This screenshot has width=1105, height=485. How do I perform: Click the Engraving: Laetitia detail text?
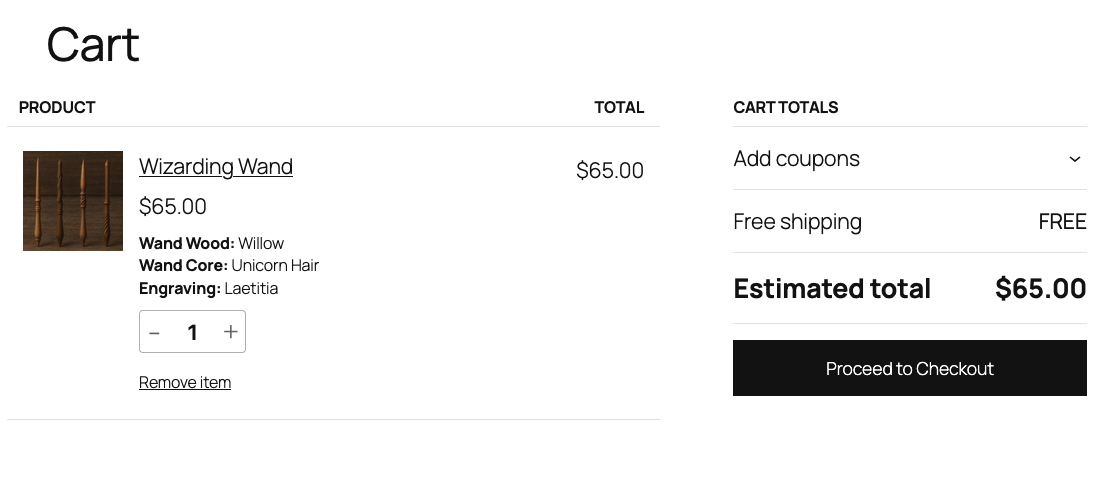point(208,289)
